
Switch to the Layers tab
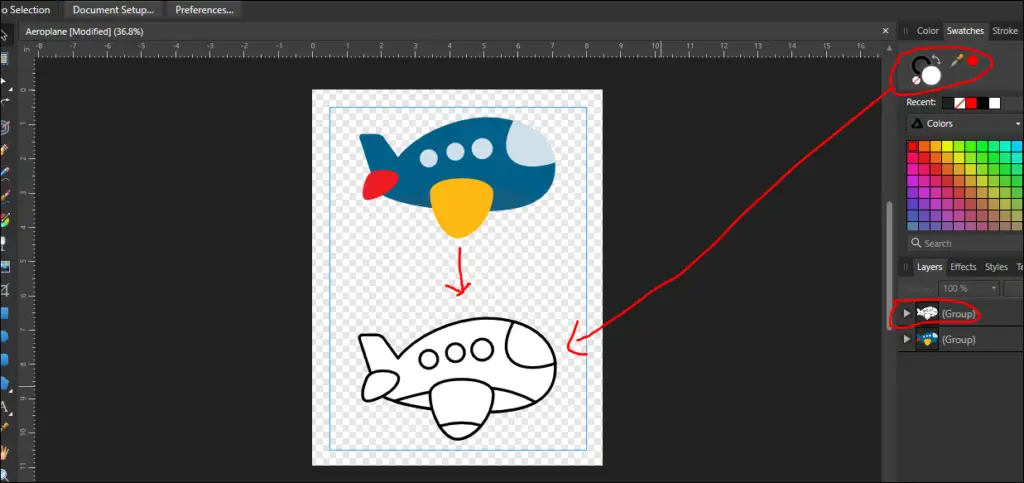pos(929,267)
